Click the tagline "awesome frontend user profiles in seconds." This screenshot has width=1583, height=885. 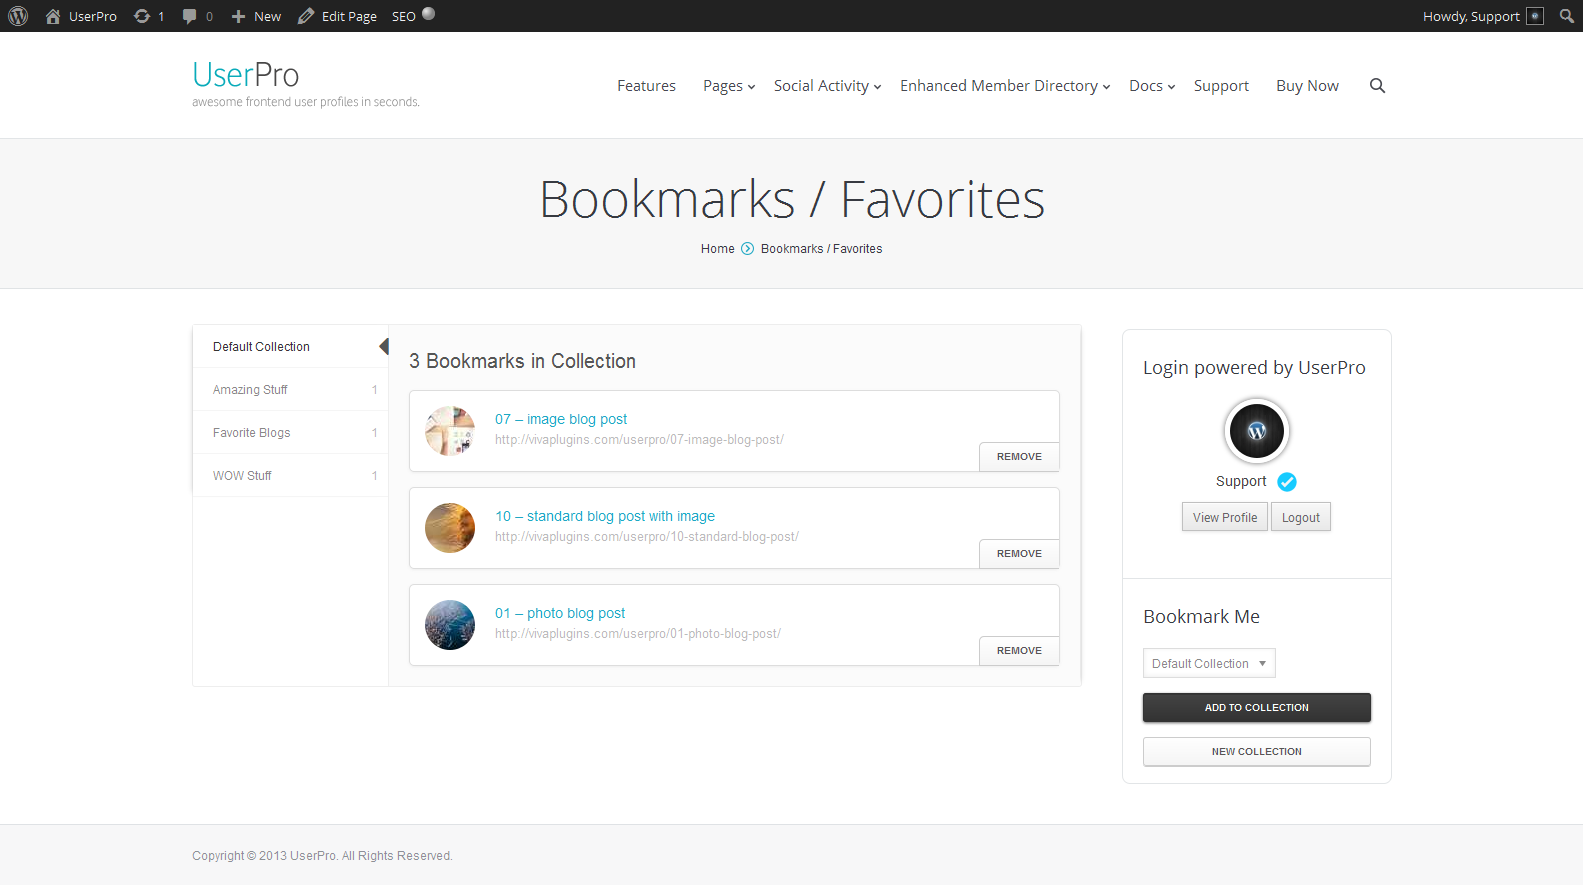tap(306, 102)
